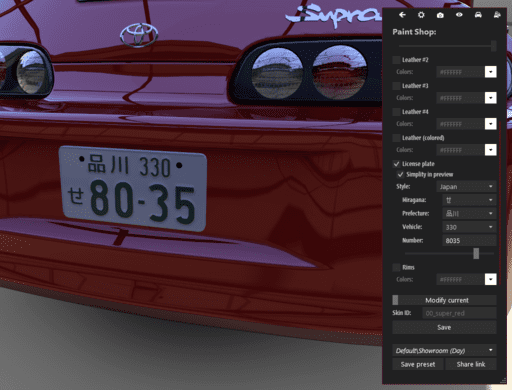
Task: Open the Vehicle dropdown showing 330
Action: click(469, 227)
